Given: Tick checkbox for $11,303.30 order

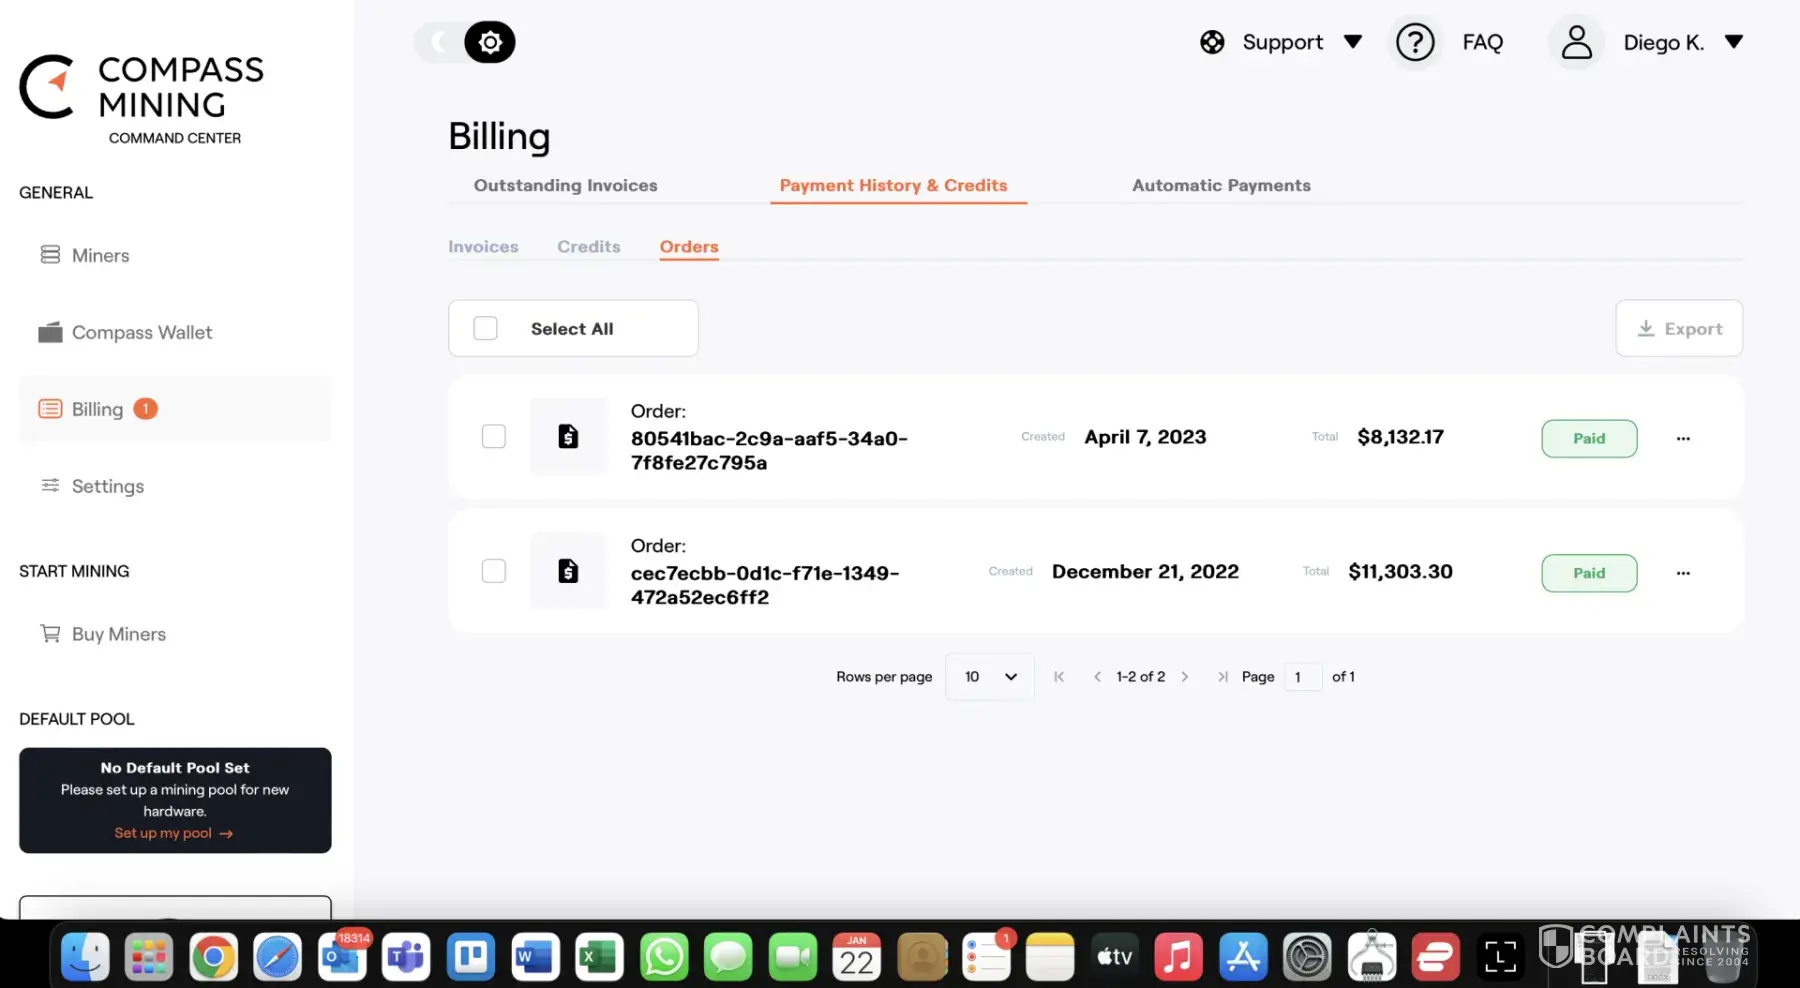Looking at the screenshot, I should 494,571.
